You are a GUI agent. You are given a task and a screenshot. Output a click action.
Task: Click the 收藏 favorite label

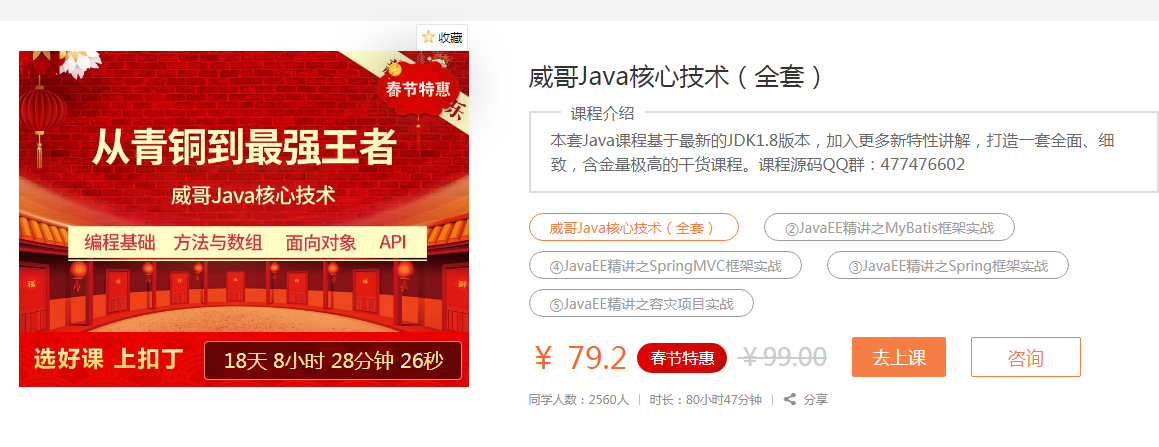click(450, 38)
